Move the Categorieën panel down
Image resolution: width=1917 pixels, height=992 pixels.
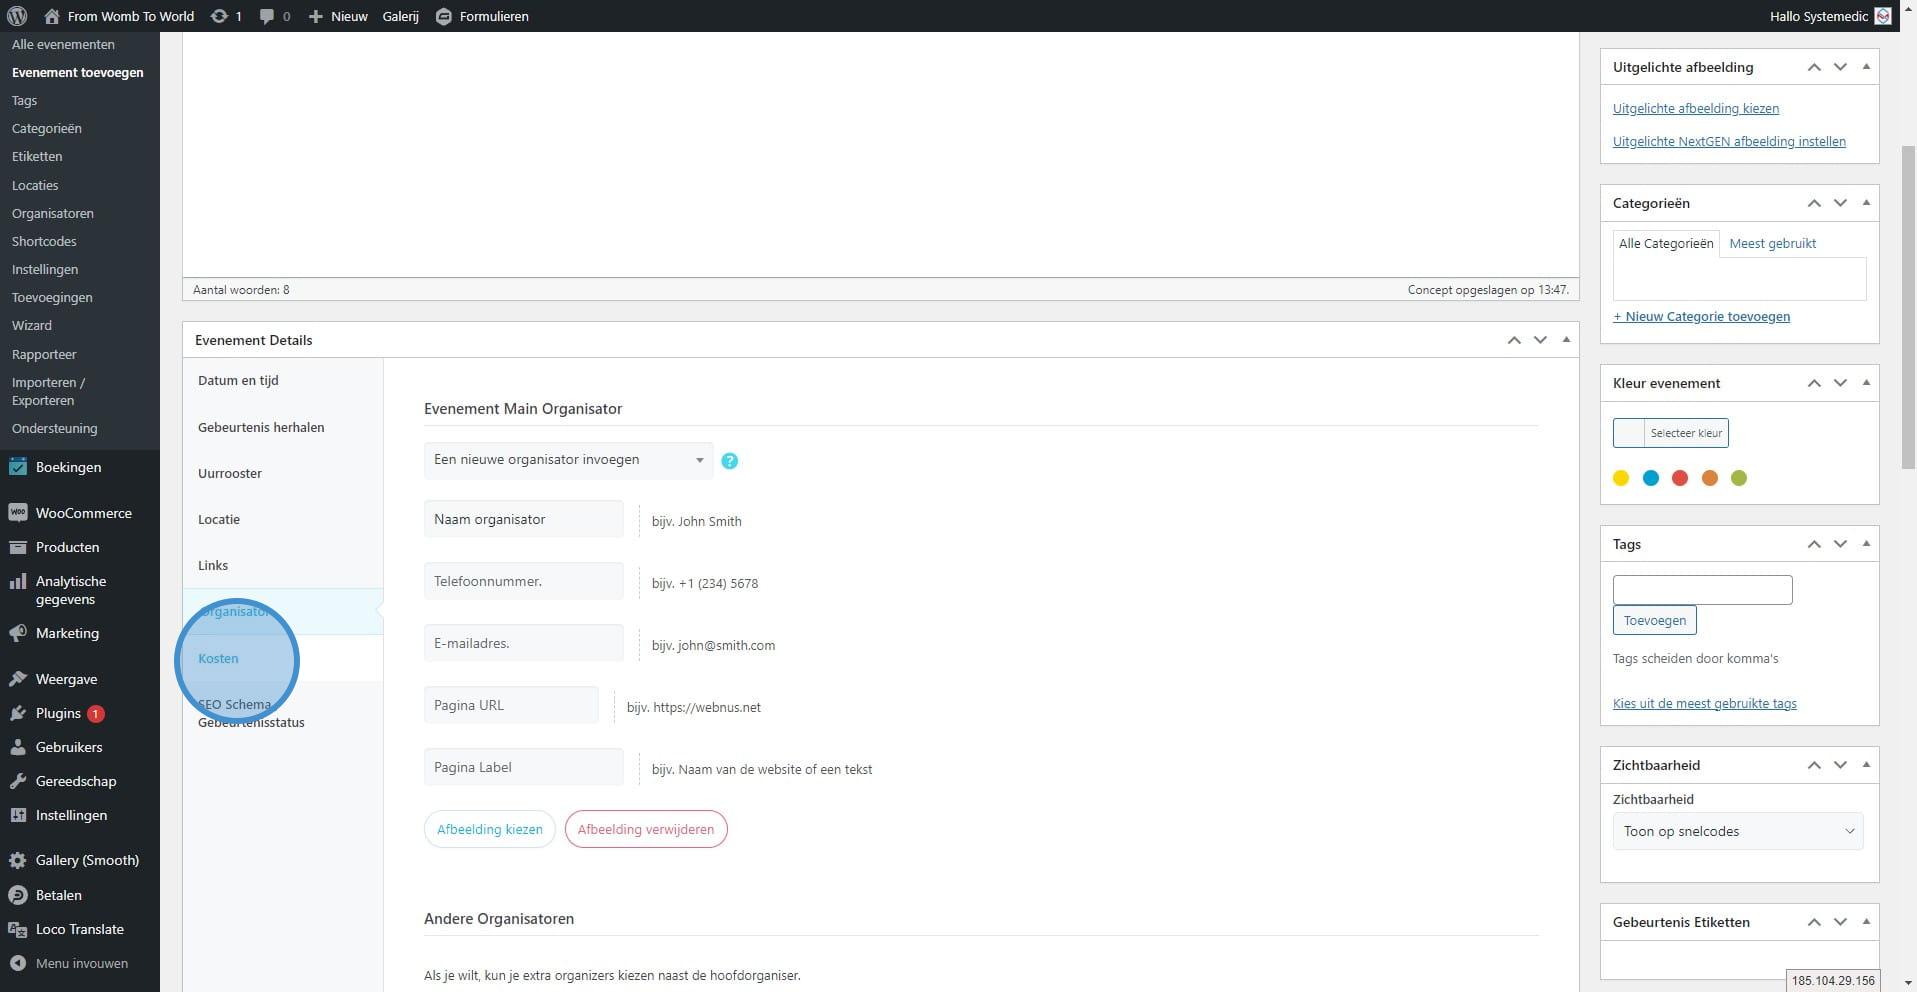click(1840, 203)
